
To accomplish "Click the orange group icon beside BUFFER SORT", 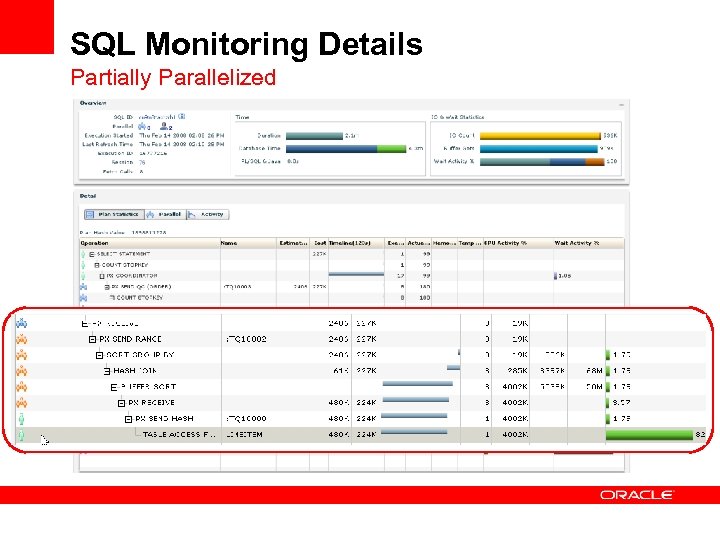I will point(22,387).
